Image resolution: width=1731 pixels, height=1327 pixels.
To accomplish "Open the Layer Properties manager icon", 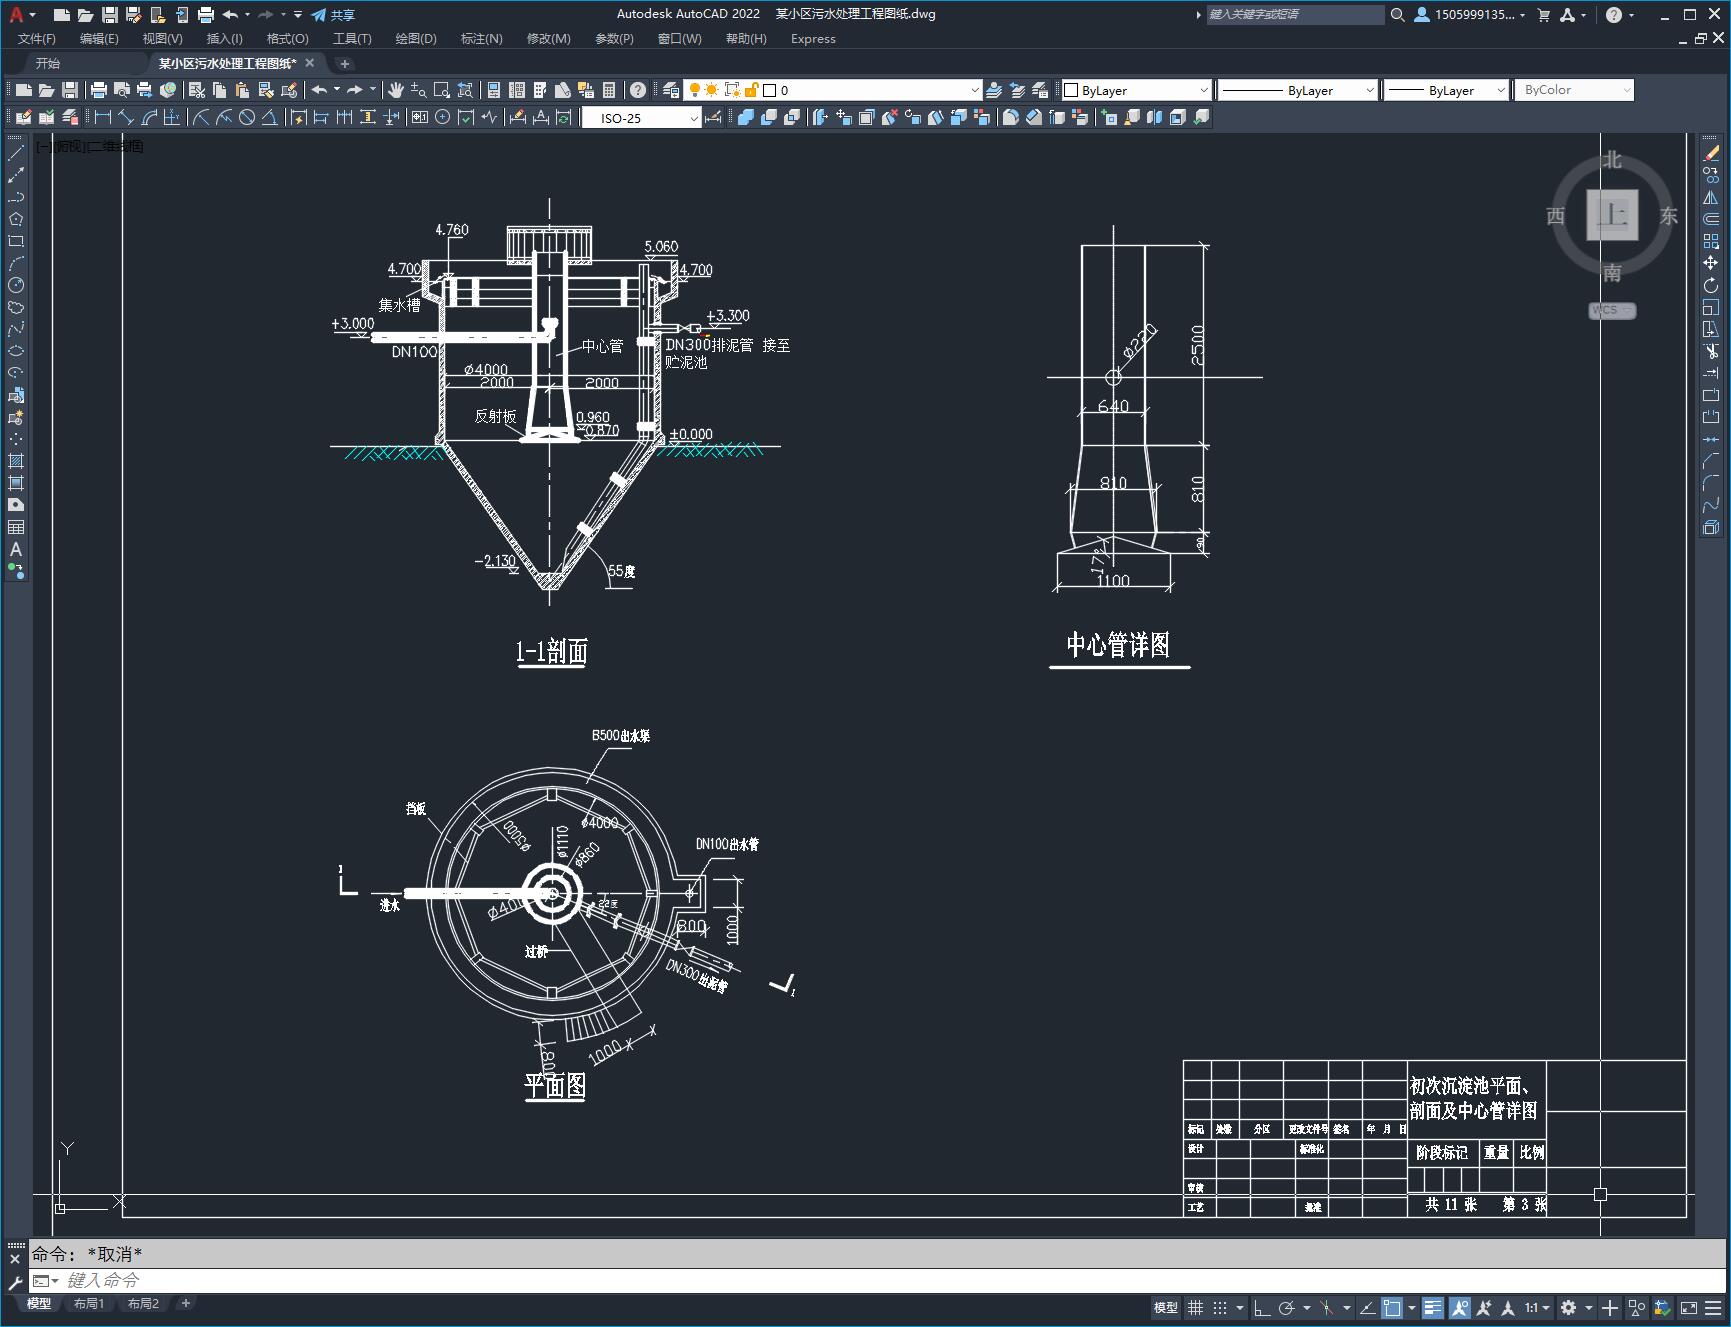I will tap(671, 90).
